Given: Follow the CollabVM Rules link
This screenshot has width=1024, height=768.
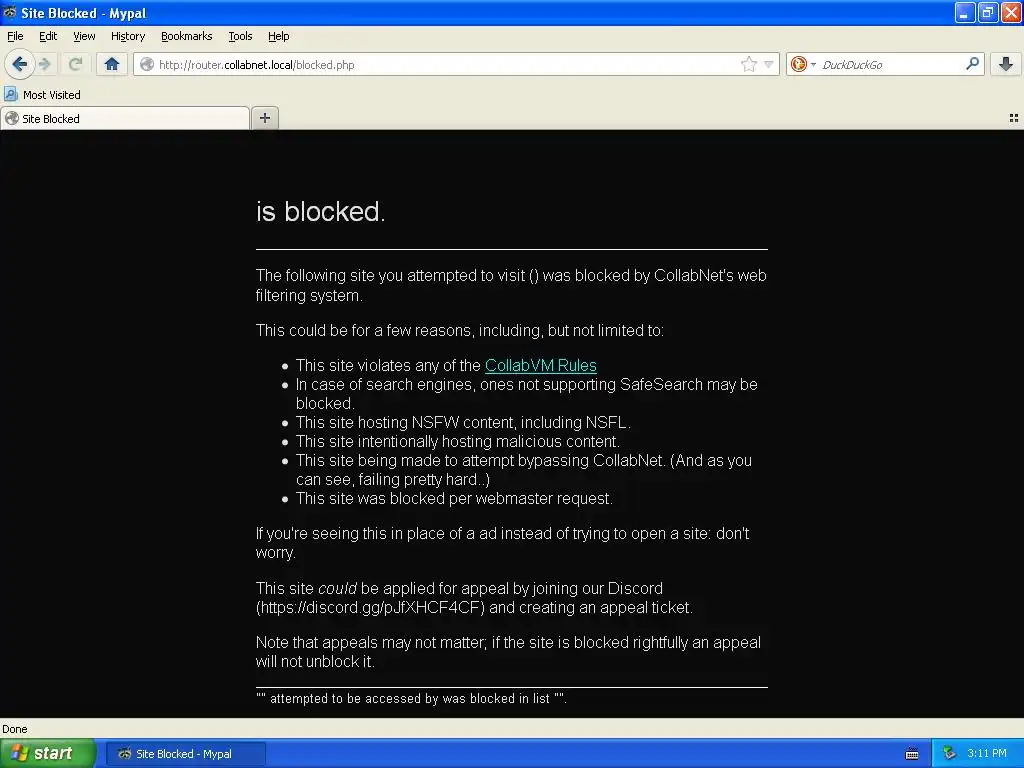Looking at the screenshot, I should click(x=541, y=365).
